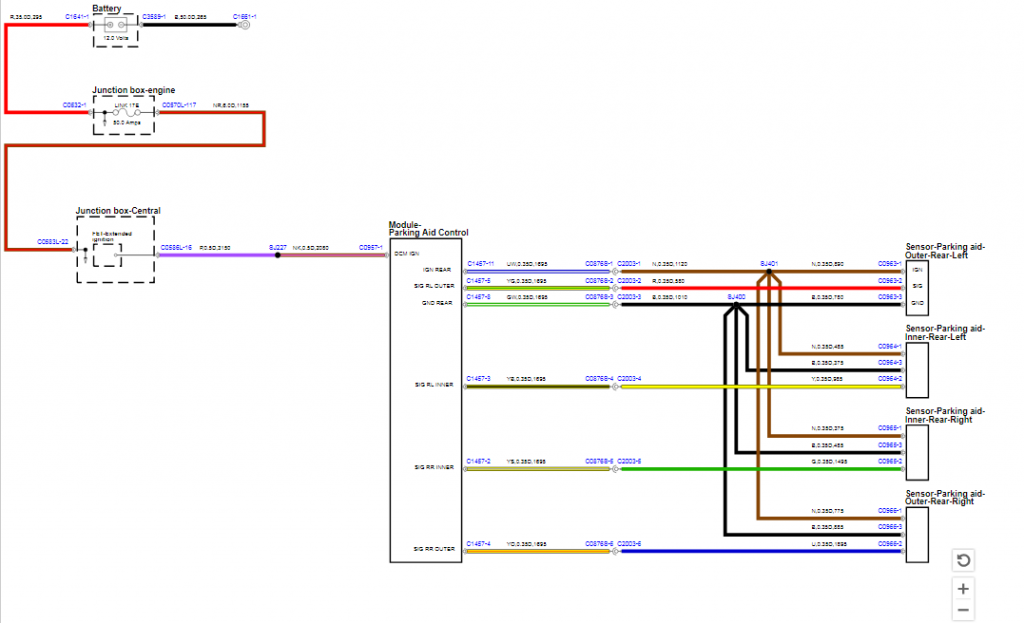Screen dimensions: 1024x623
Task: Open connector link C1457-2
Action: pyautogui.click(x=479, y=461)
